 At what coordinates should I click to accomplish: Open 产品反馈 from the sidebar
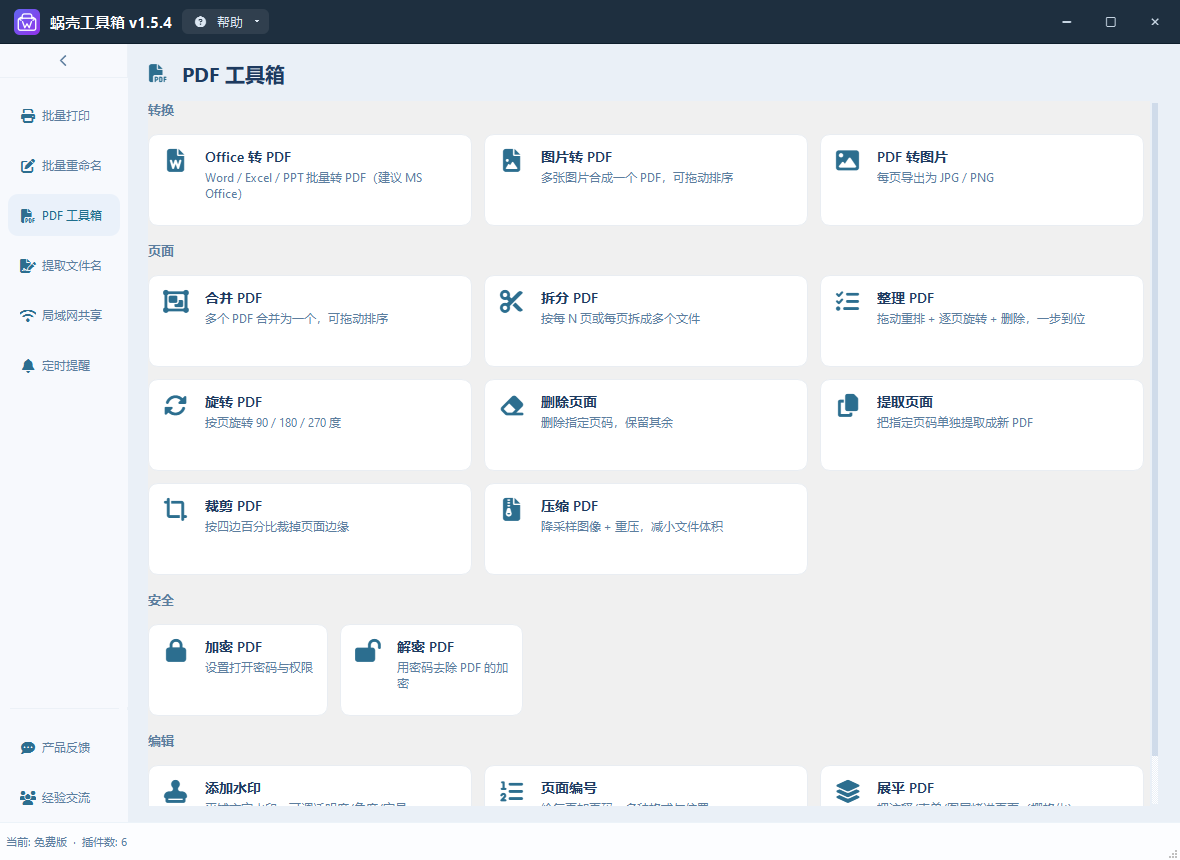point(64,748)
